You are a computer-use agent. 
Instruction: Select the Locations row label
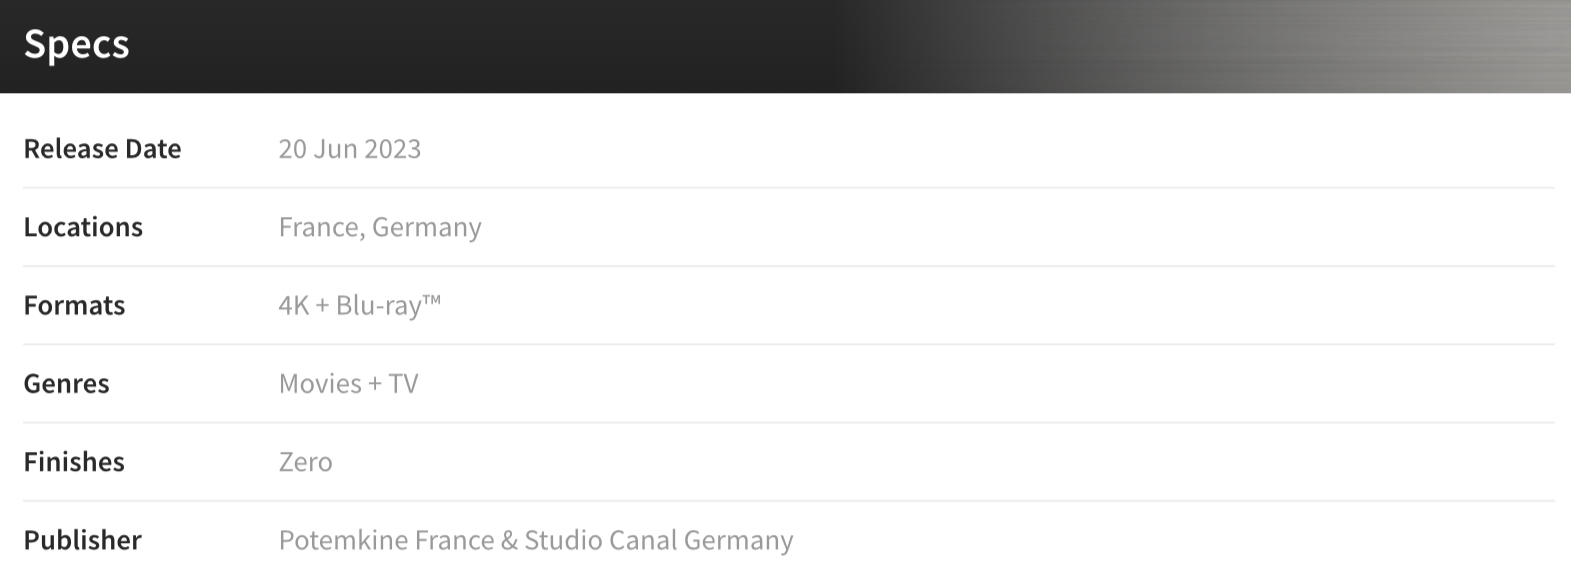83,227
